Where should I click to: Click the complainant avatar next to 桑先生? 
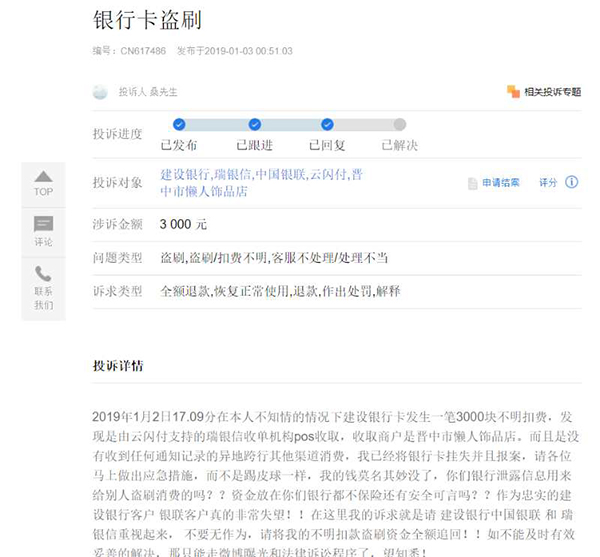coord(100,92)
